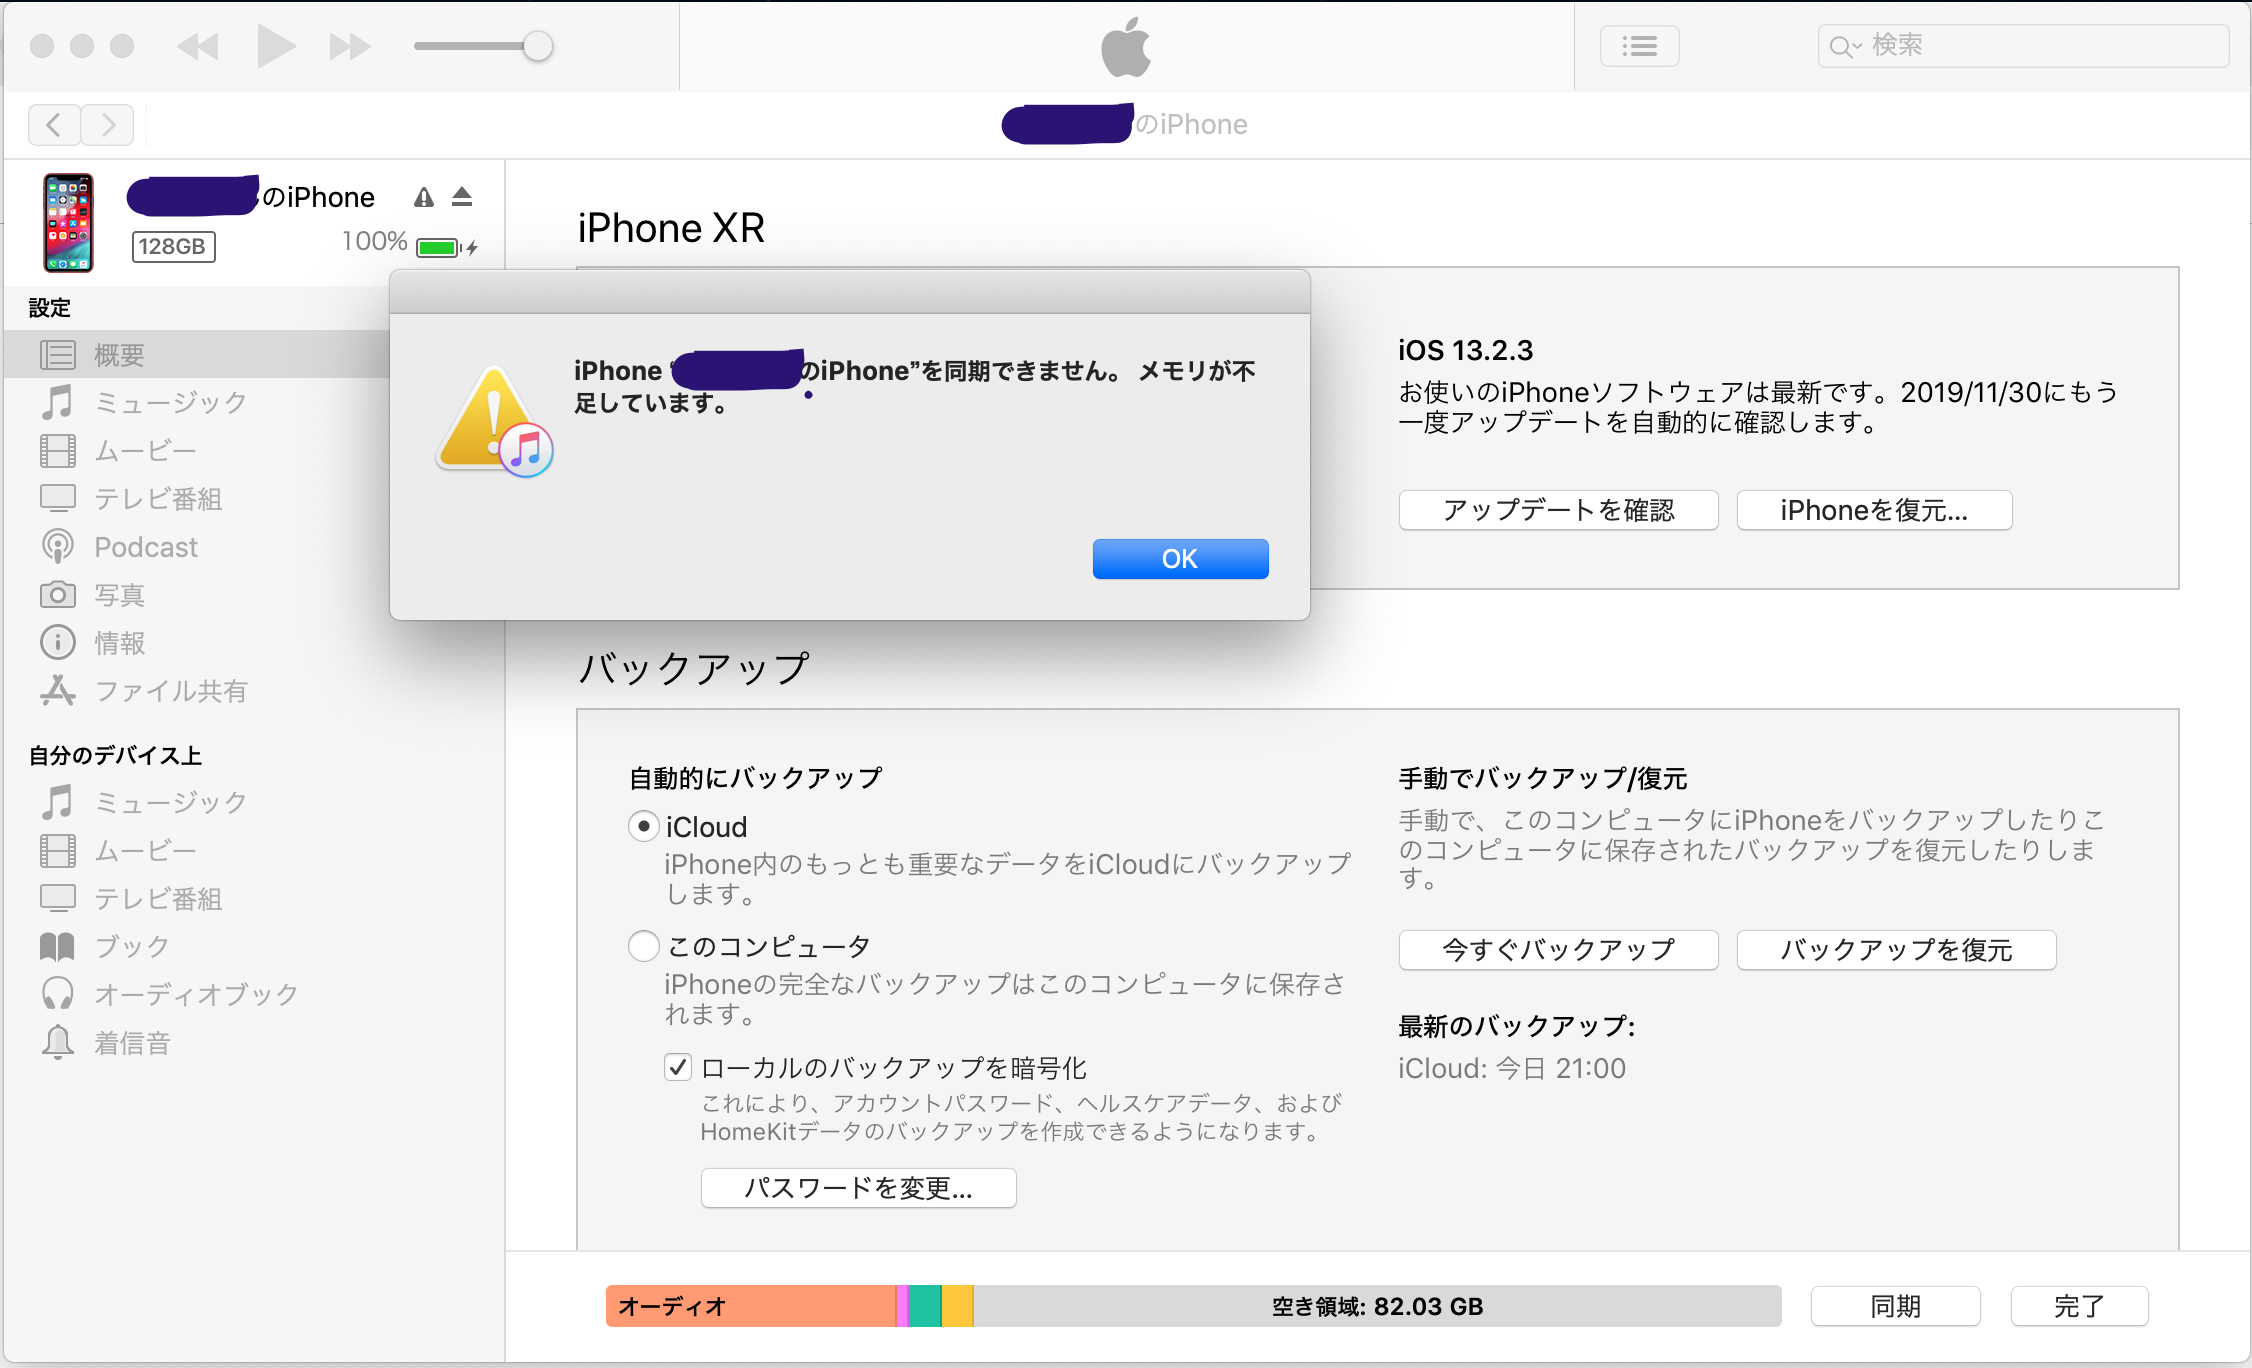Click the 同期 button
This screenshot has width=2252, height=1368.
point(1895,1306)
